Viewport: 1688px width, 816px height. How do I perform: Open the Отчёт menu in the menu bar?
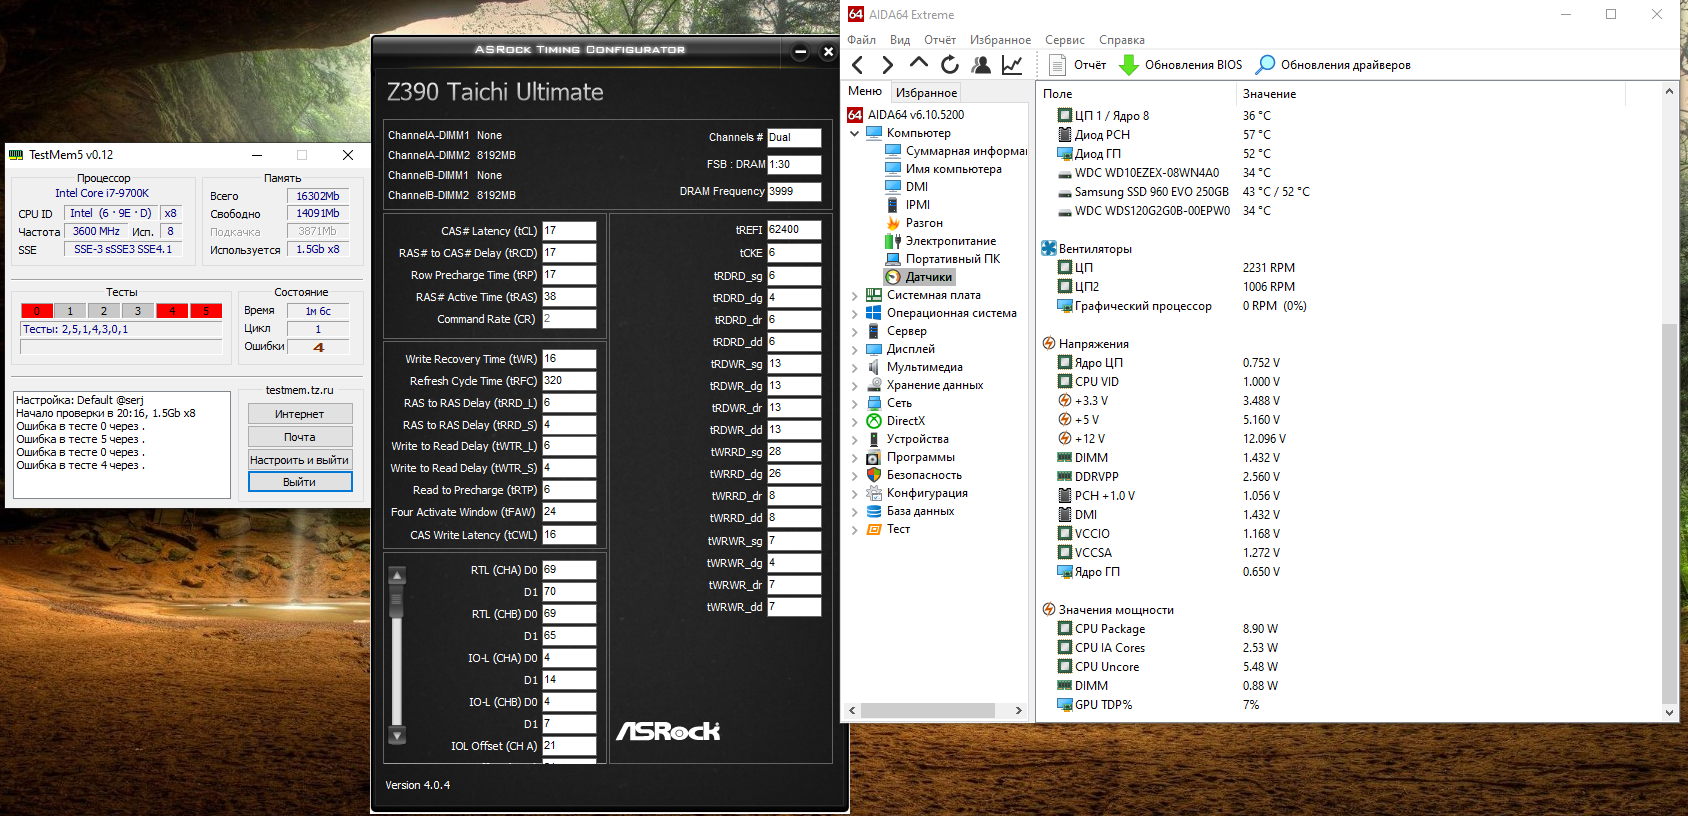[940, 40]
